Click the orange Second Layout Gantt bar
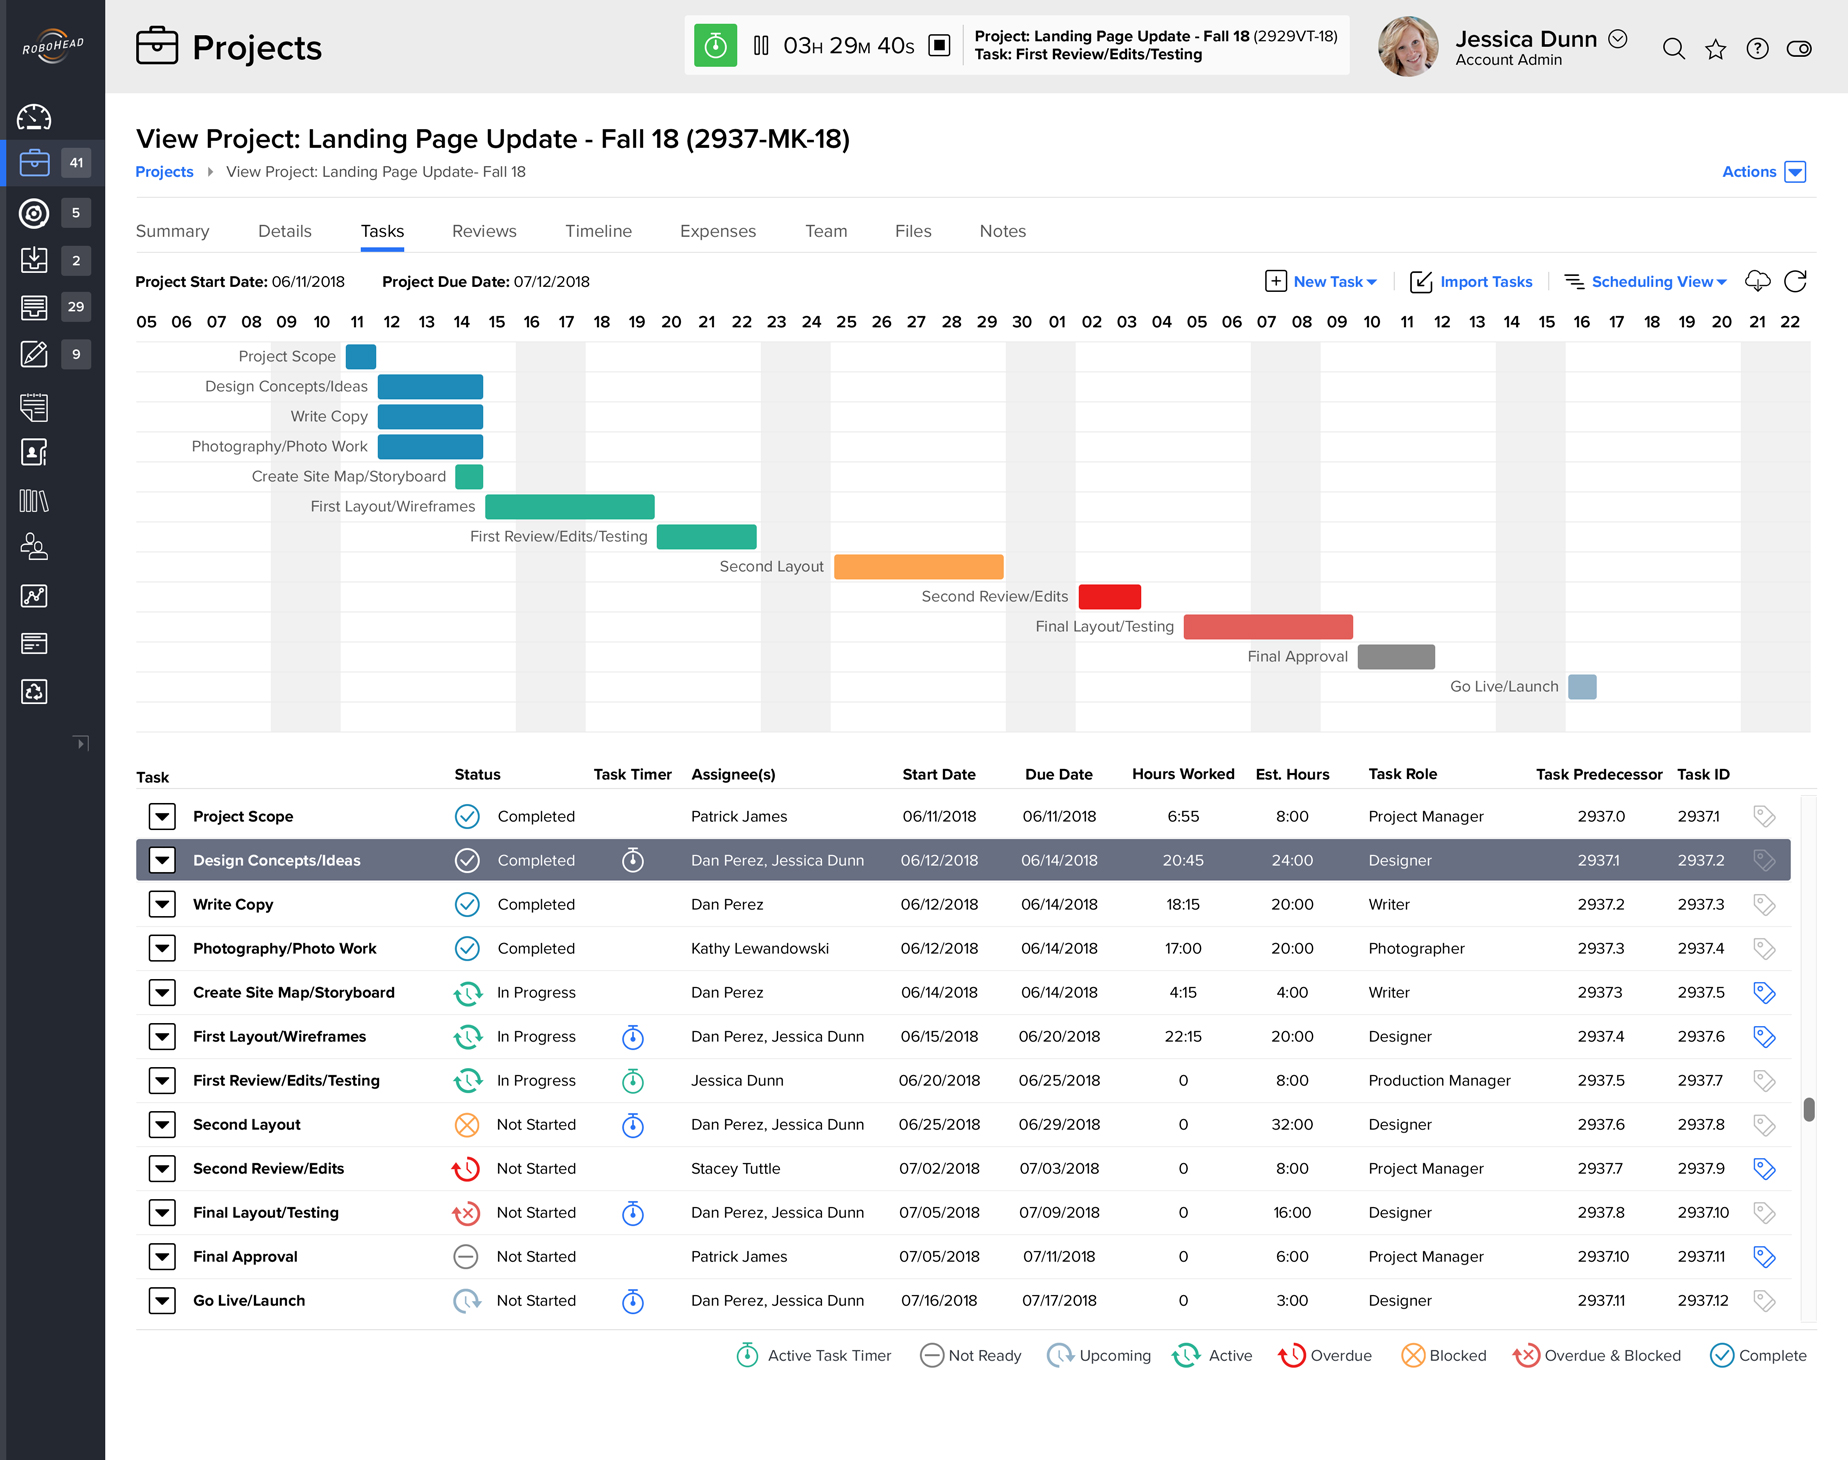1848x1460 pixels. [918, 567]
